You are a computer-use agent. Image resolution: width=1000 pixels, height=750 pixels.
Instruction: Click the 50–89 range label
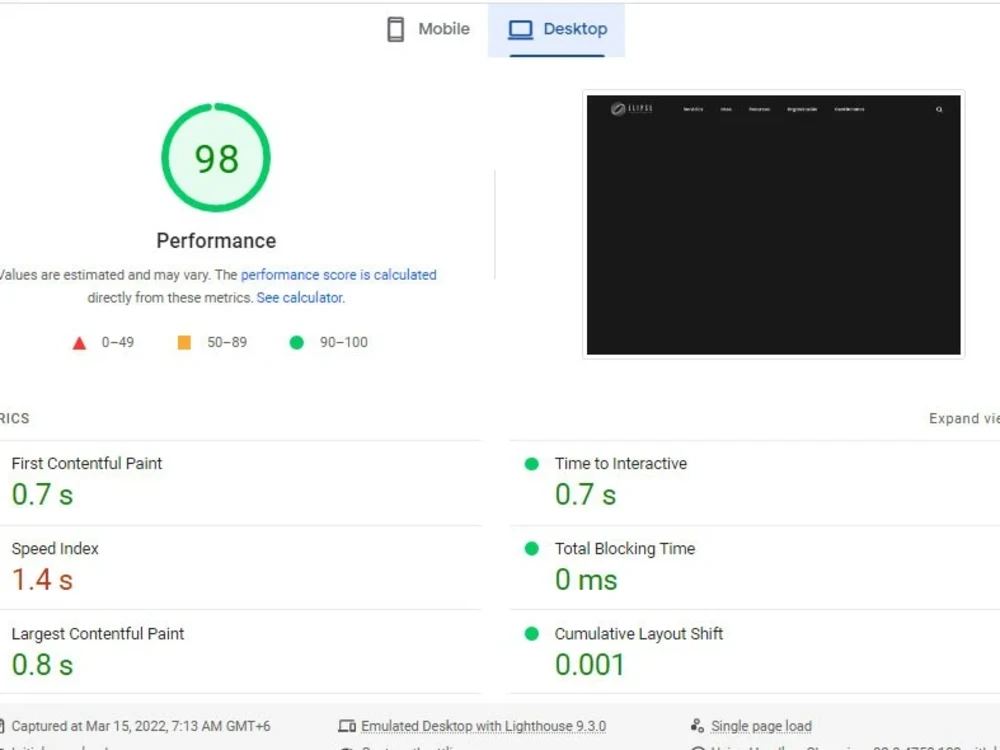point(227,342)
